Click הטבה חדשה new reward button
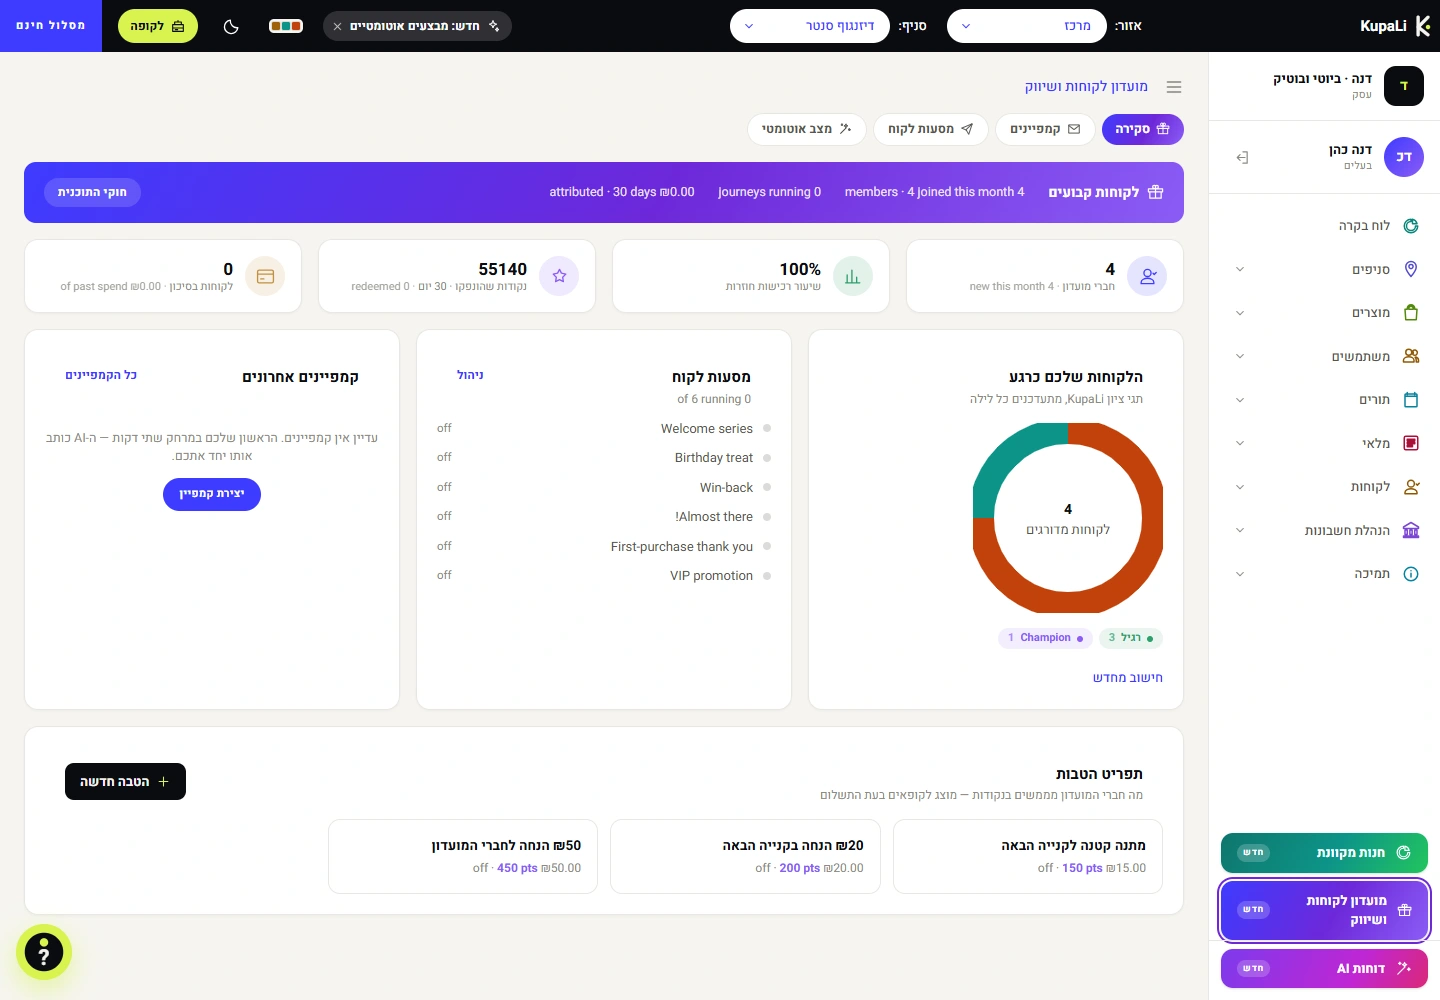Image resolution: width=1440 pixels, height=1000 pixels. (x=125, y=782)
